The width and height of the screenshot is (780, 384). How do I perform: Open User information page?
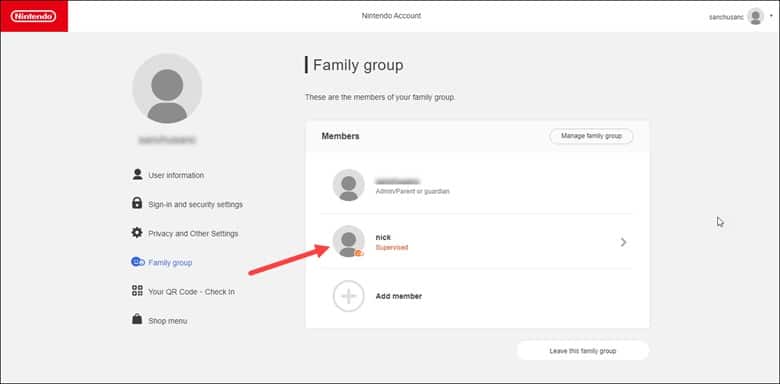[176, 176]
